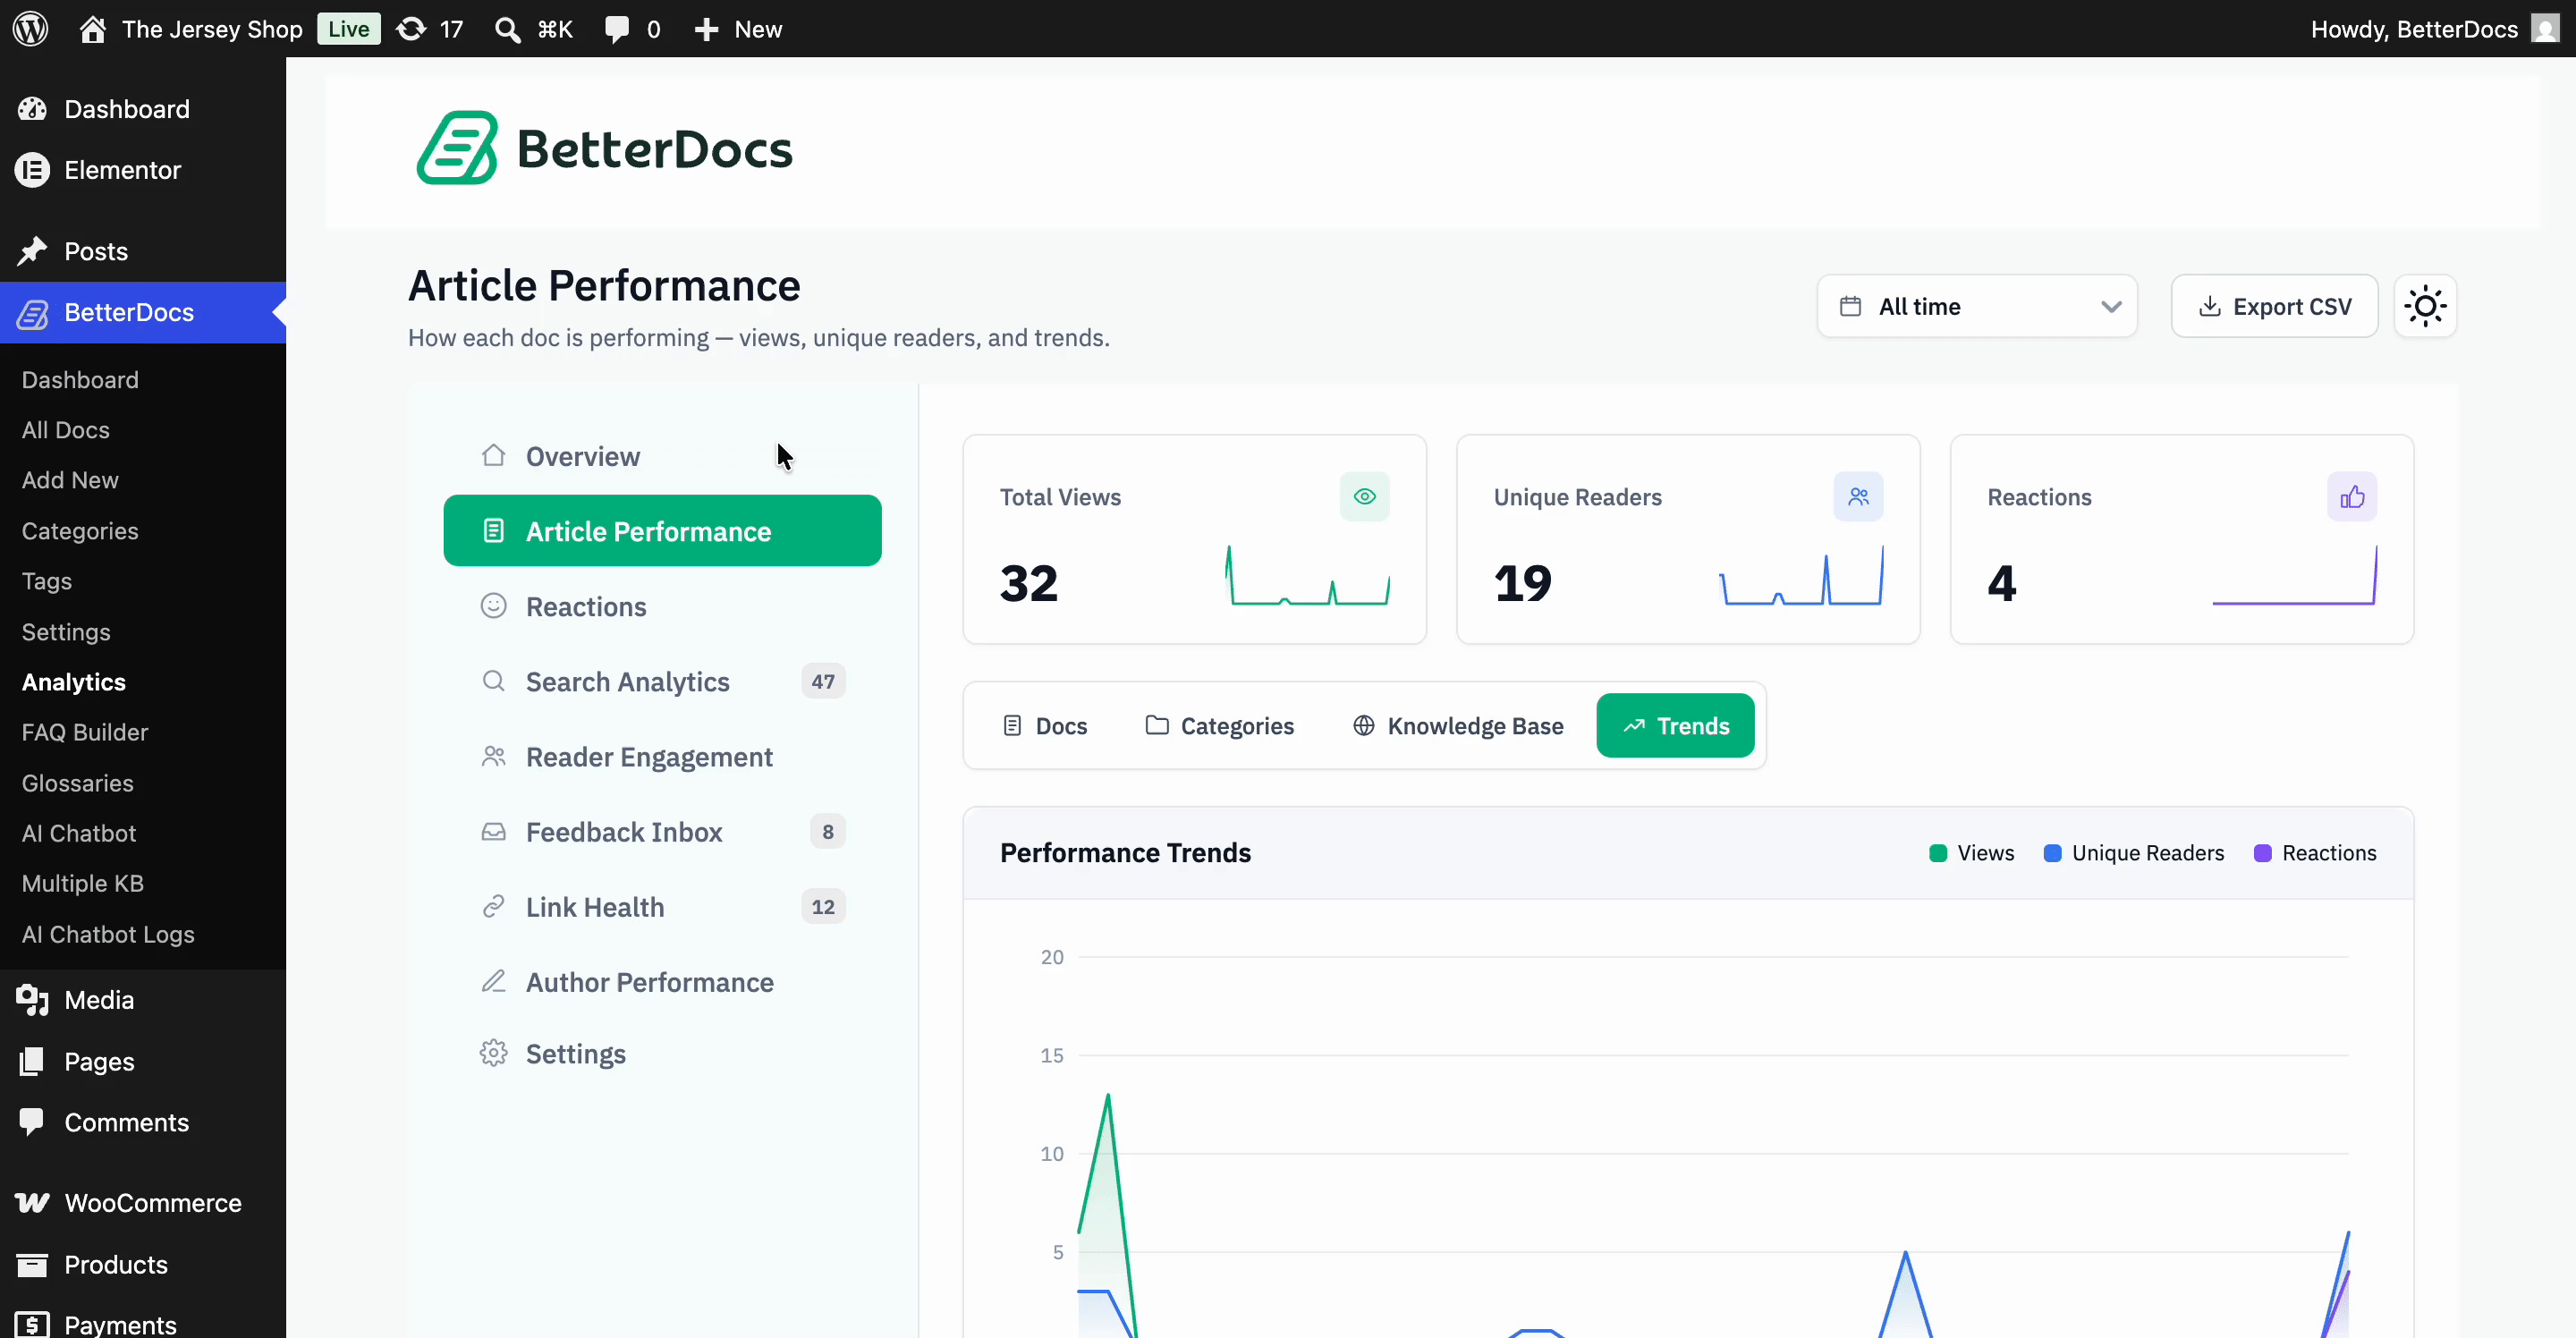Switch to the Knowledge Base tab

pos(1457,726)
